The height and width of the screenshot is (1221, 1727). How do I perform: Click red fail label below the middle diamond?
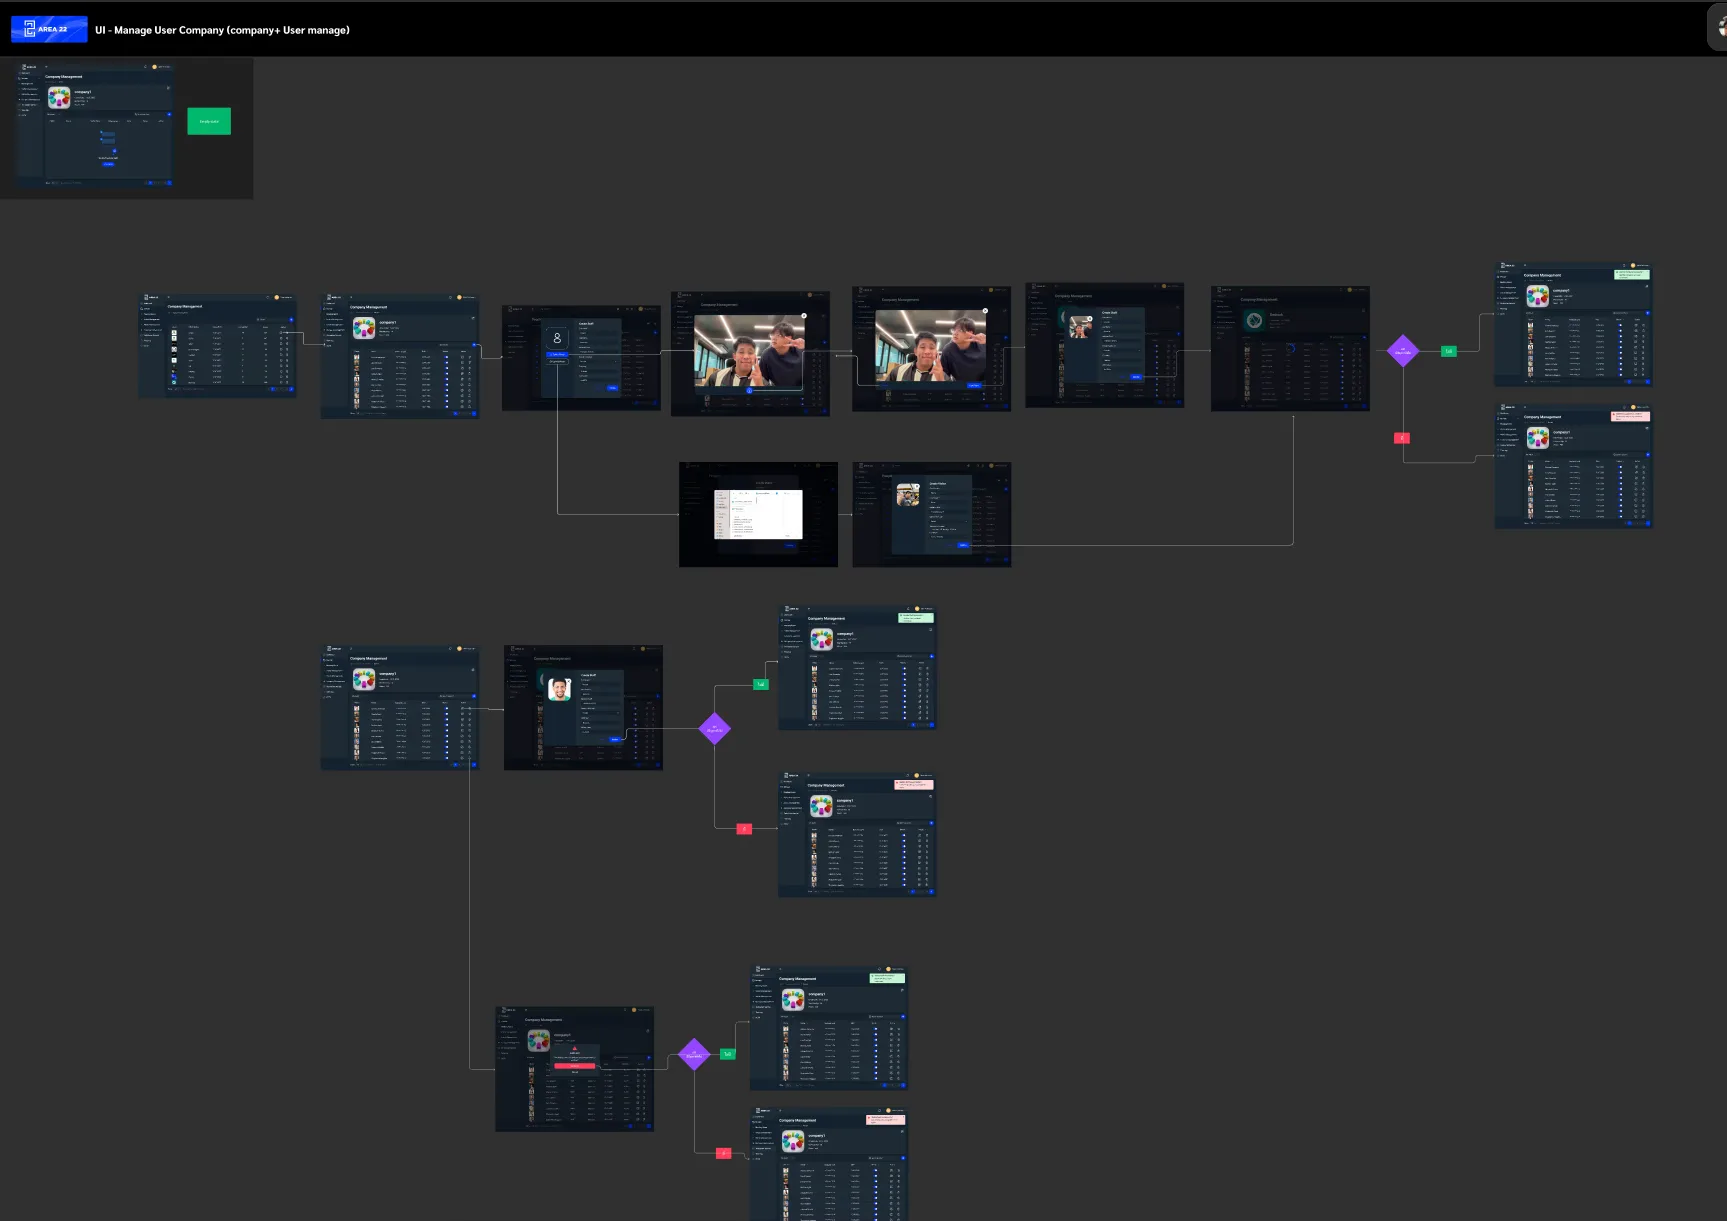coord(744,829)
